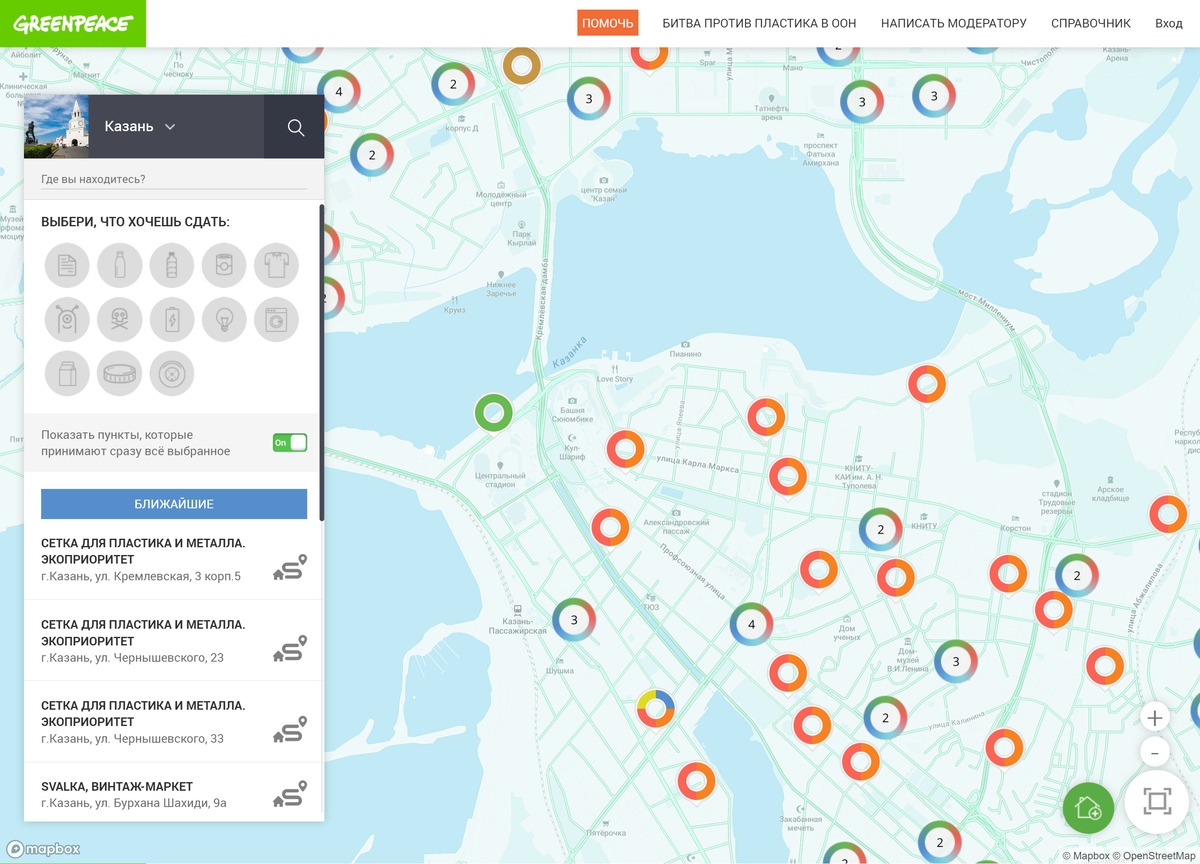The width and height of the screenshot is (1200, 864).
Task: Select the skull hazardous waste icon
Action: pos(119,320)
